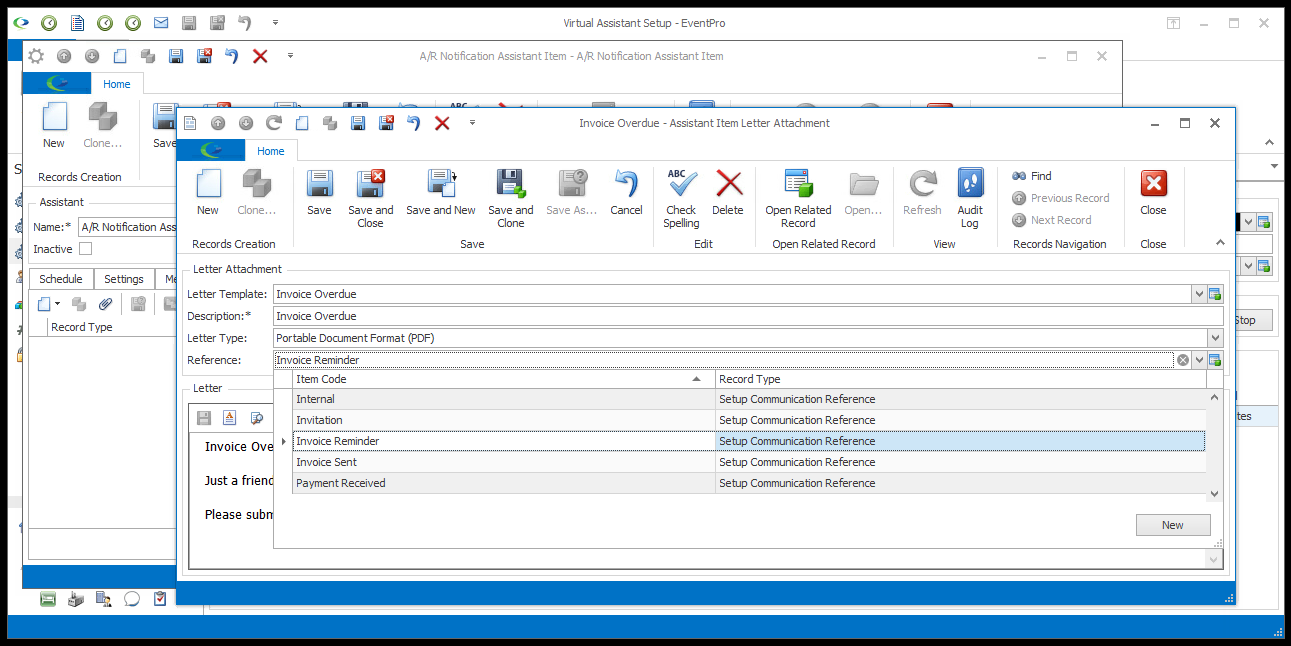Open the EventPro quick access customize arrow
This screenshot has height=646, width=1291.
pyautogui.click(x=275, y=22)
